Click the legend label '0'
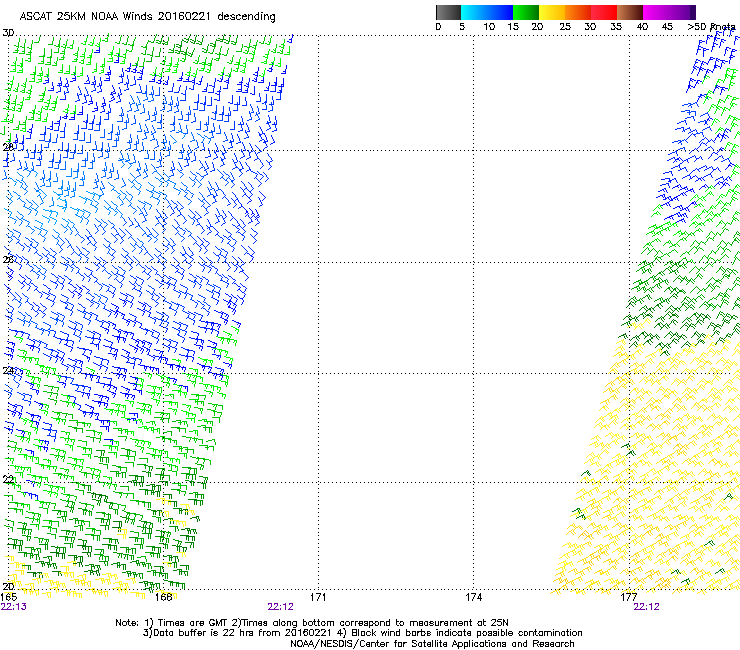 pyautogui.click(x=438, y=27)
